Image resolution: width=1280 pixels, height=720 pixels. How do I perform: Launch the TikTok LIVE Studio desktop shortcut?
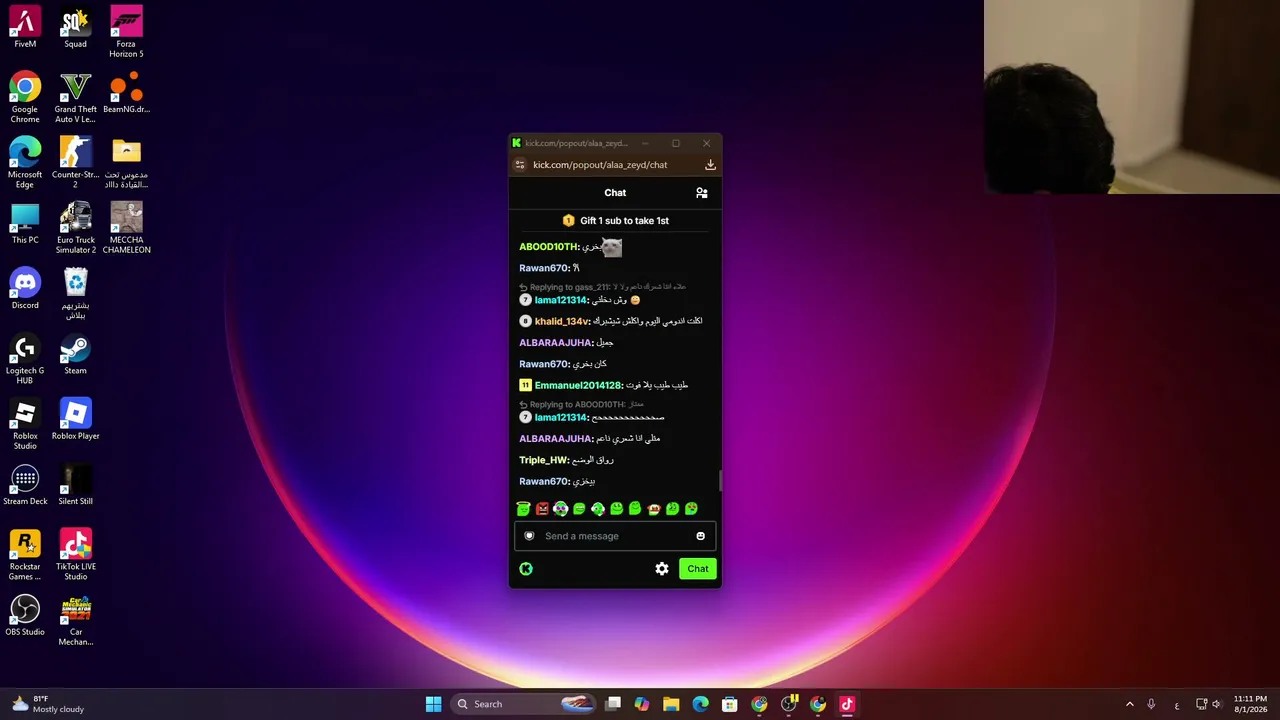tap(75, 555)
